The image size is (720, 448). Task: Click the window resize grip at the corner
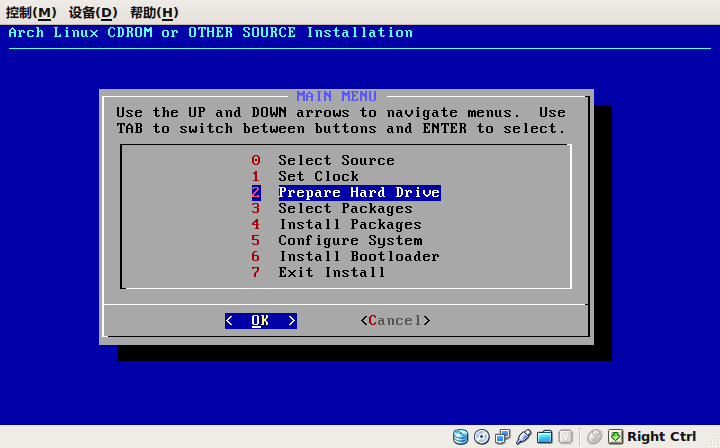click(713, 441)
